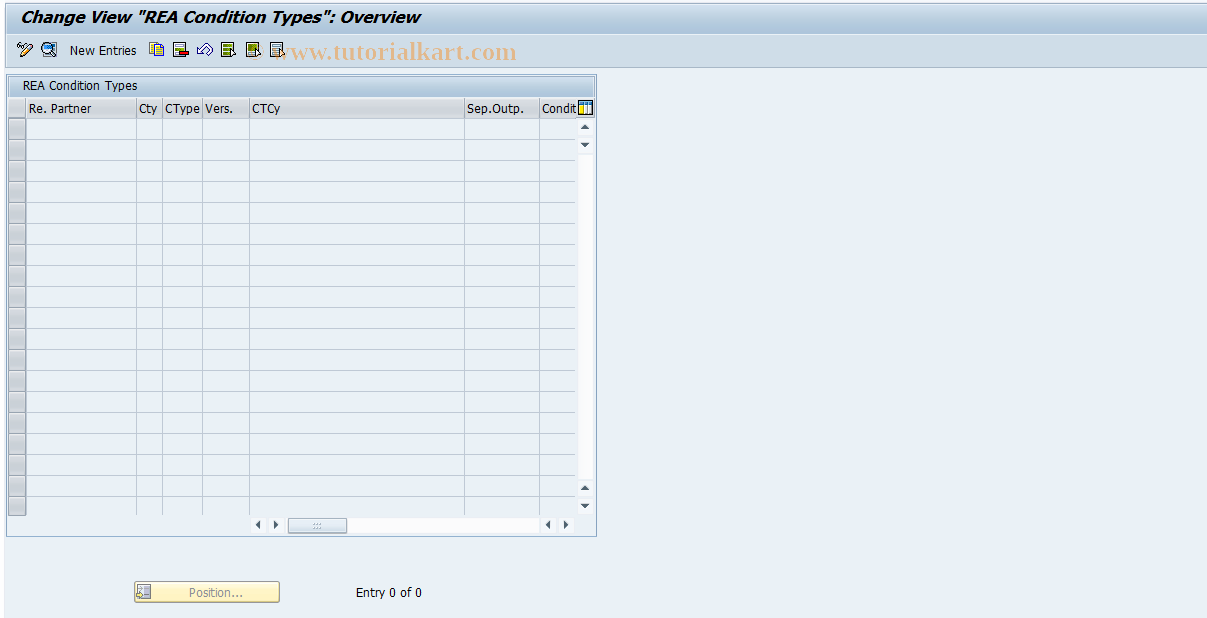Click first row Re. Partner cell
This screenshot has width=1207, height=618.
(81, 129)
